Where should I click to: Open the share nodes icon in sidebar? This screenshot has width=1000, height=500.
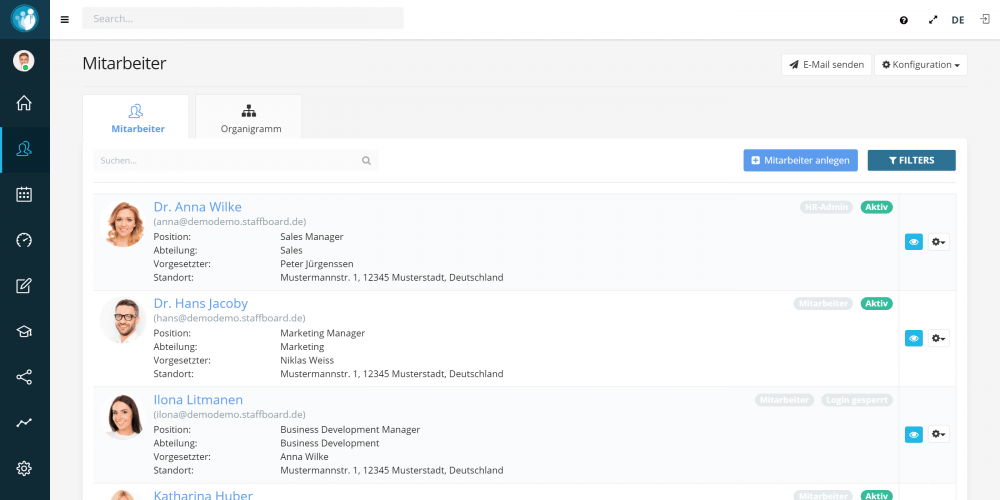tap(24, 377)
